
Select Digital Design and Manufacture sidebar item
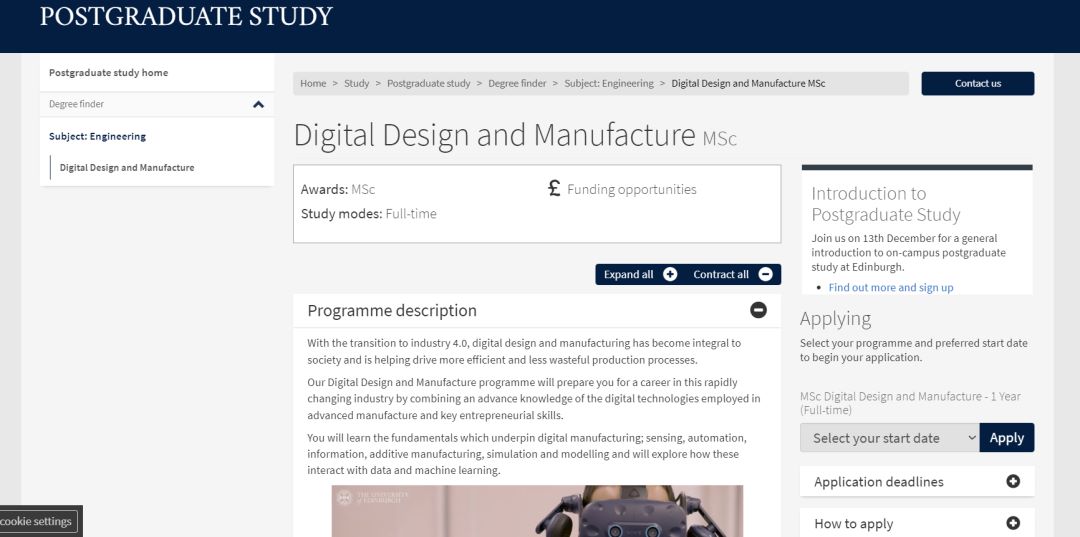click(127, 168)
